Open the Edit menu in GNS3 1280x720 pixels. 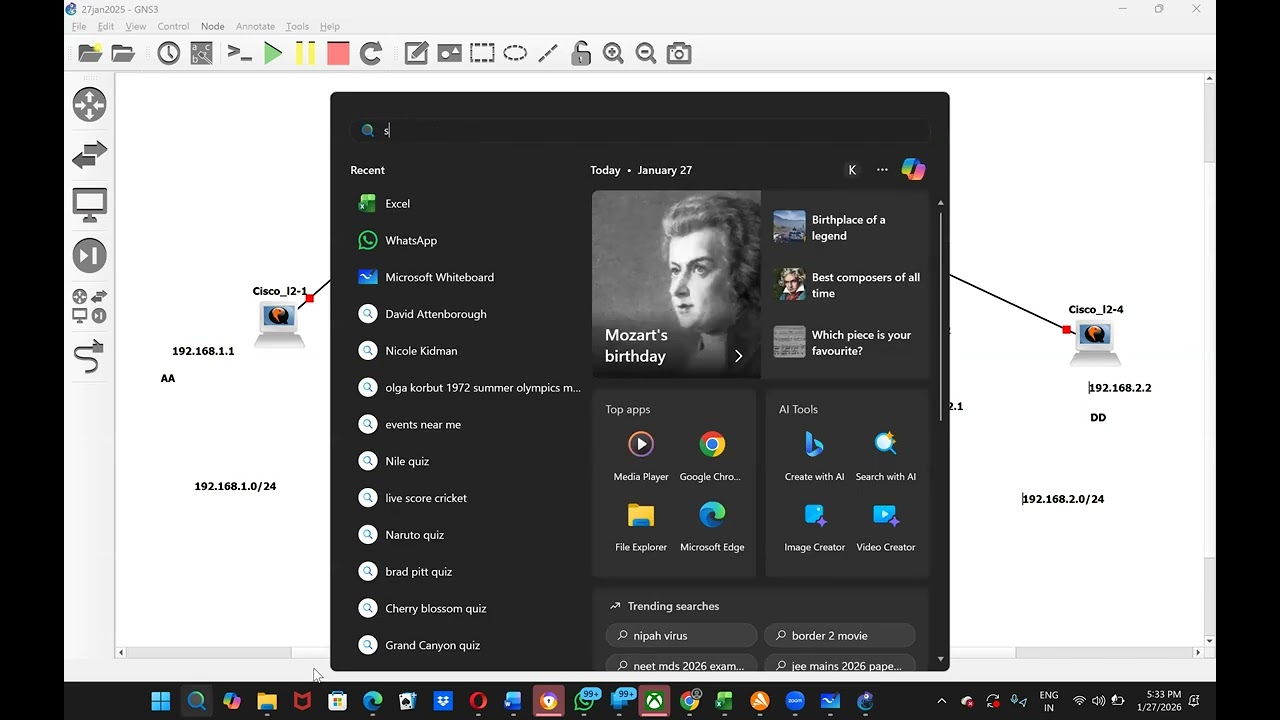106,26
